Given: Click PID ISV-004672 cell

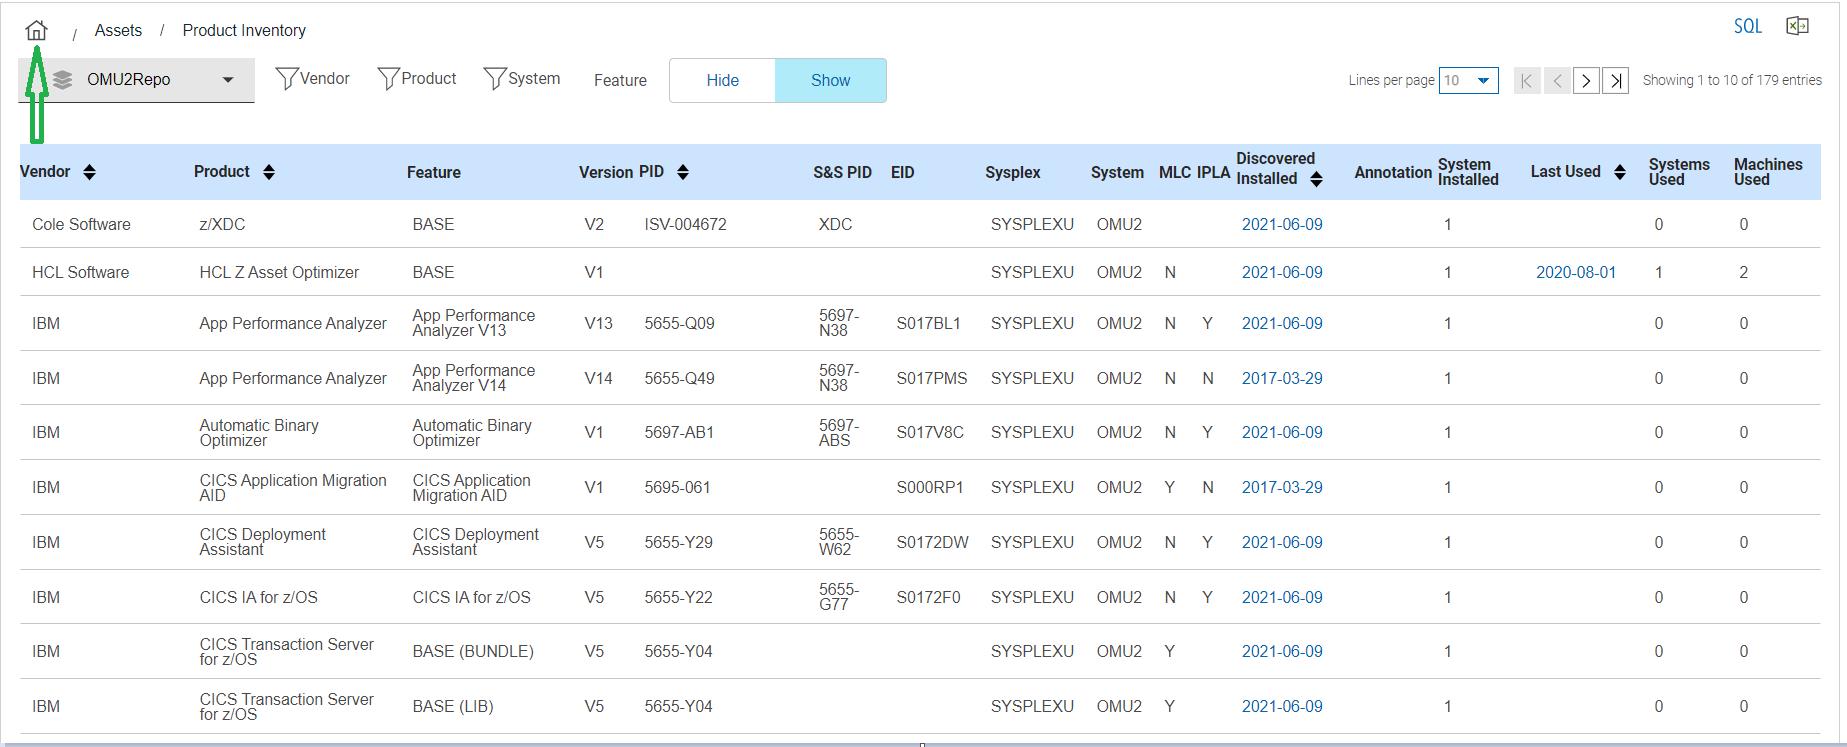Looking at the screenshot, I should (x=685, y=224).
